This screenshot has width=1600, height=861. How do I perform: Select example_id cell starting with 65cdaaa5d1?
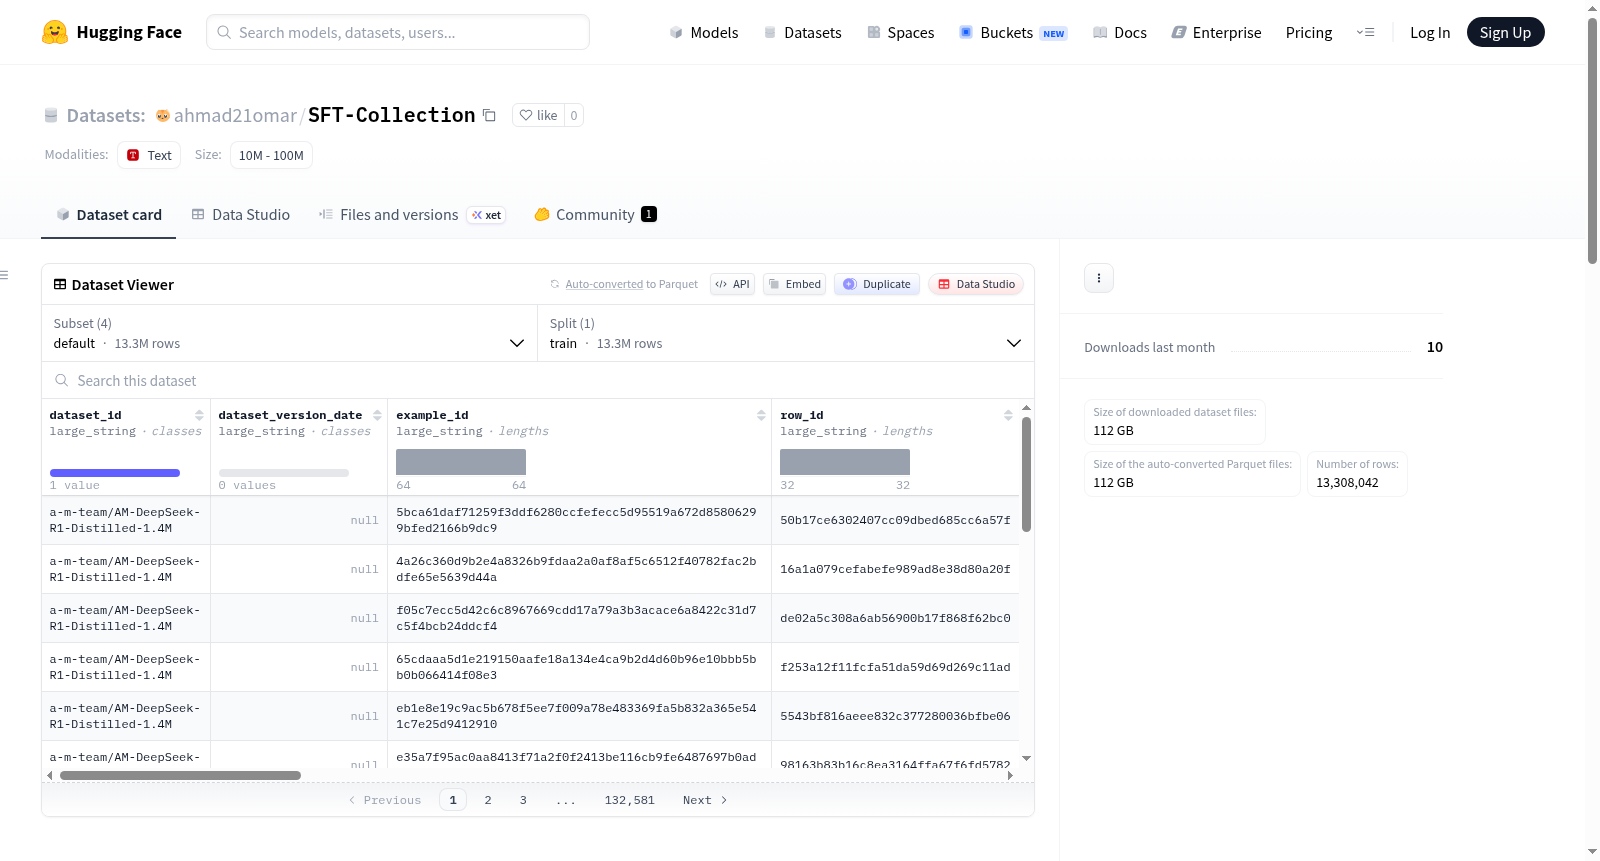(580, 667)
